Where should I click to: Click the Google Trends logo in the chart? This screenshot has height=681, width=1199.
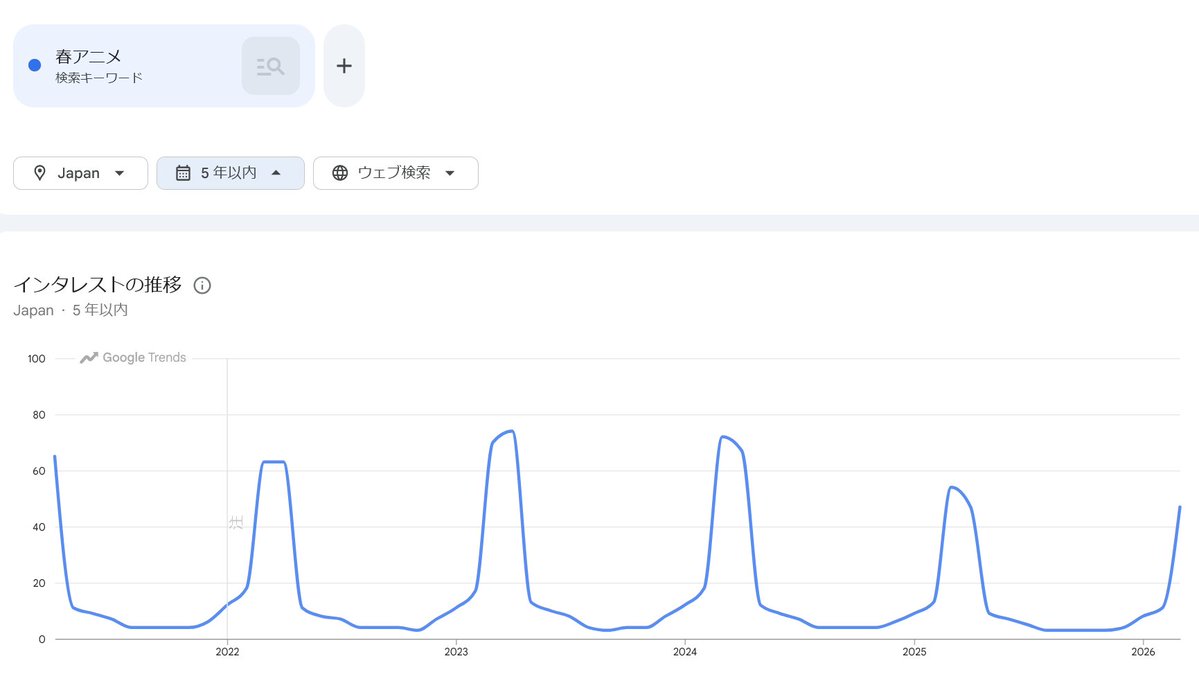point(134,358)
